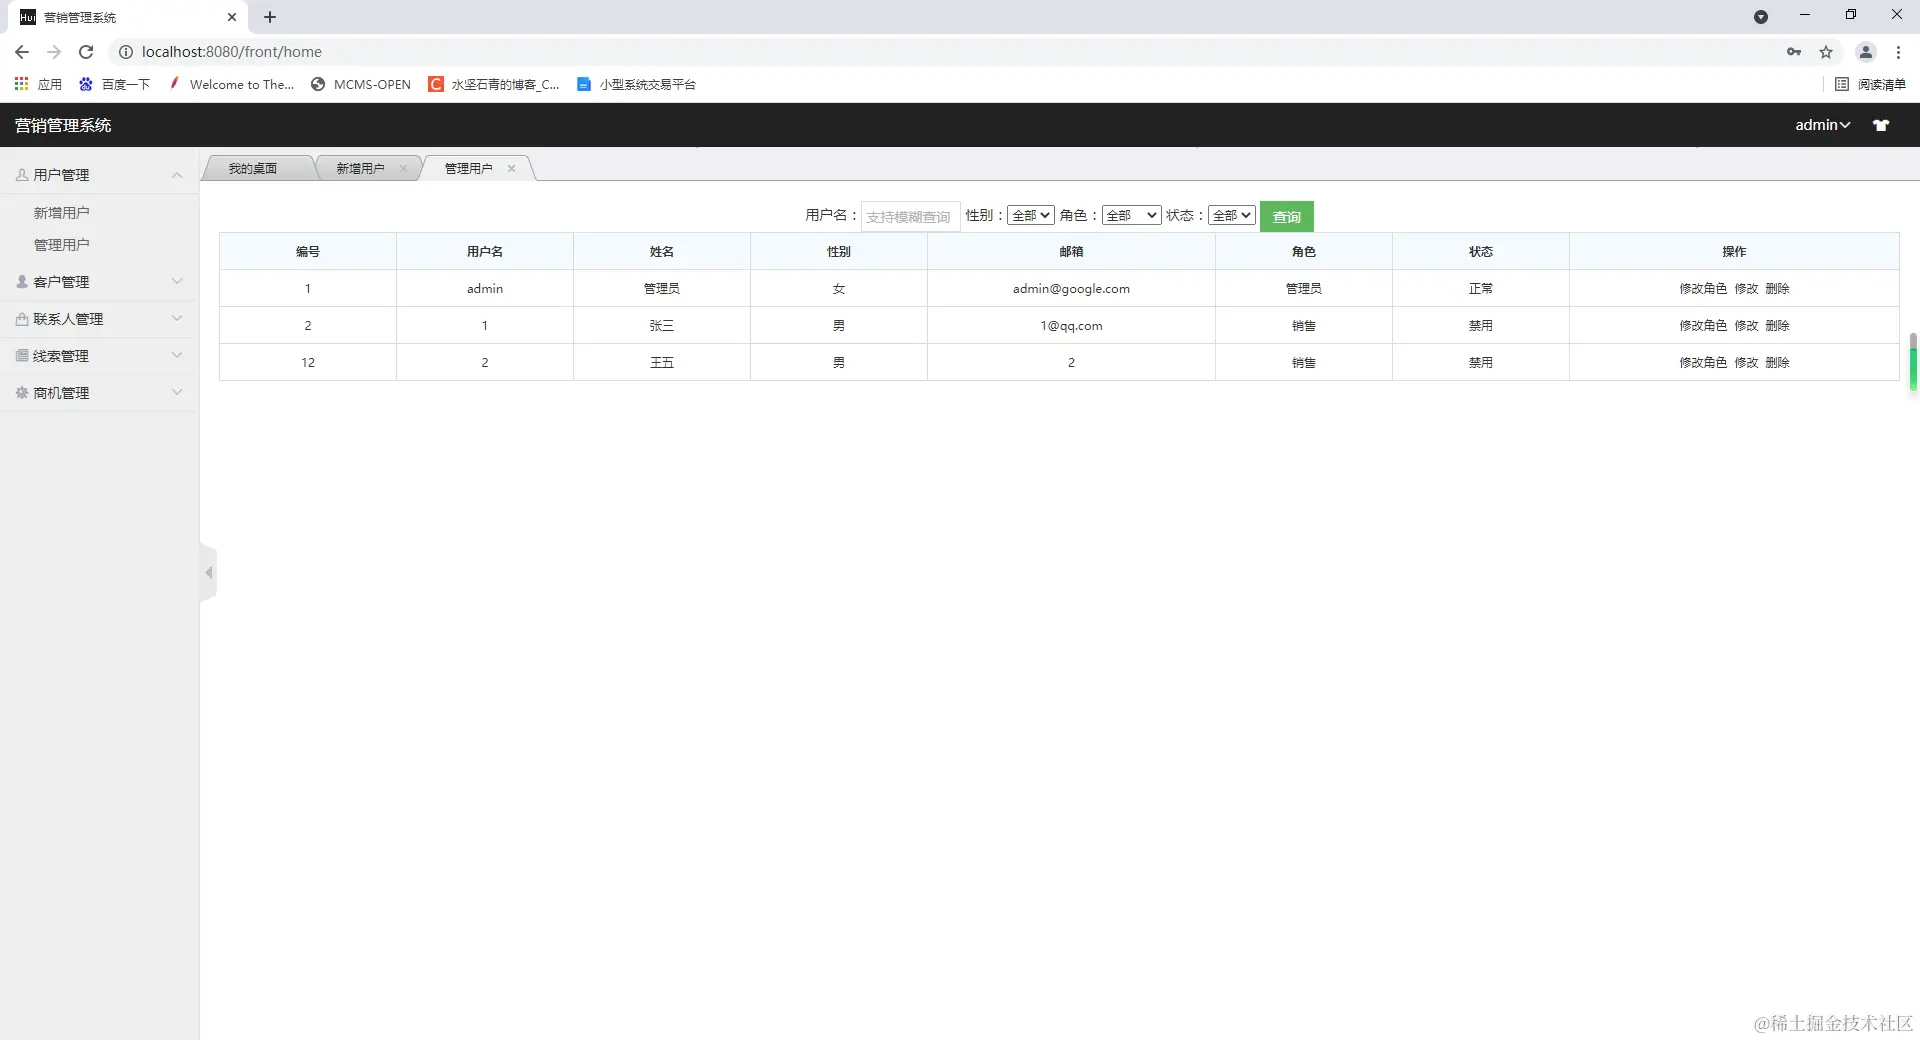Image resolution: width=1920 pixels, height=1040 pixels.
Task: Open the Chrome profile avatar icon
Action: [x=1866, y=52]
